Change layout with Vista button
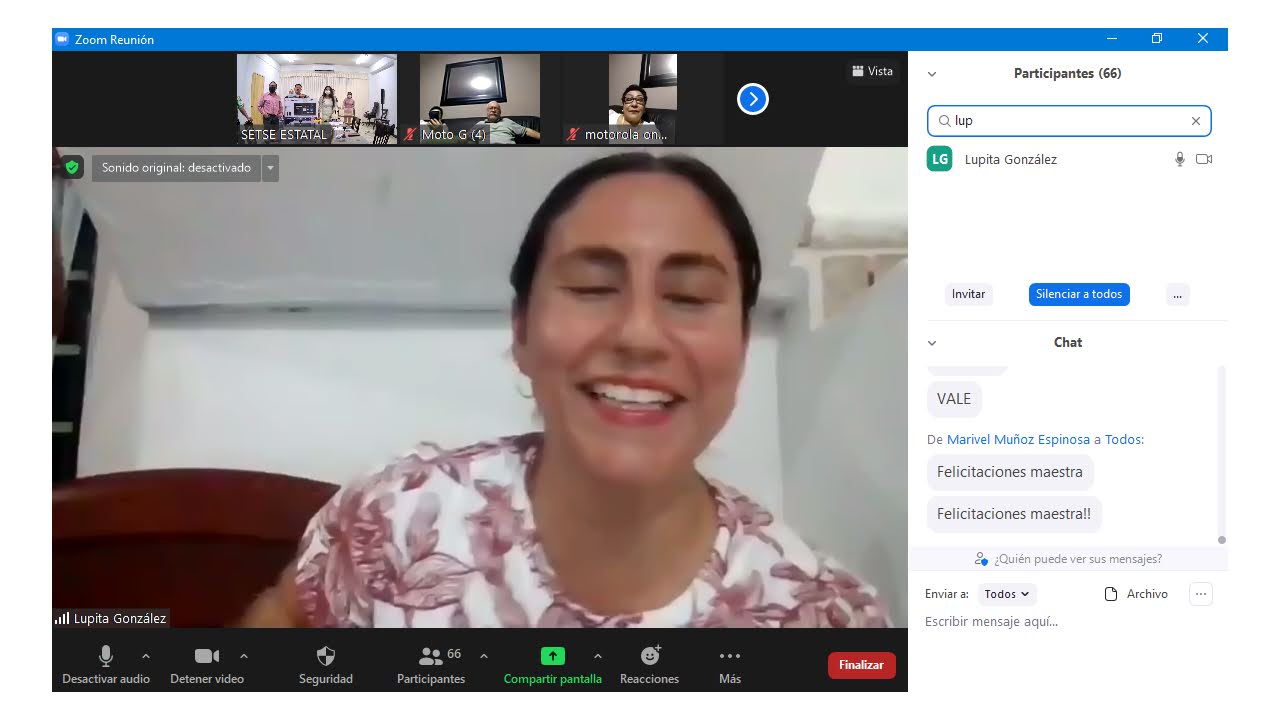Viewport: 1280px width, 720px height. click(x=872, y=71)
